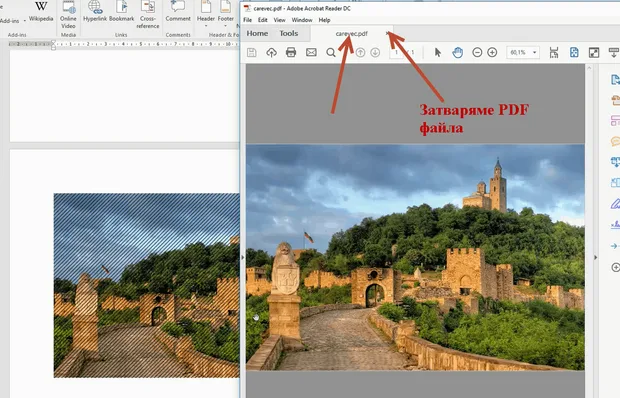Print the PDF using the printer icon
620x398 pixels.
click(291, 52)
